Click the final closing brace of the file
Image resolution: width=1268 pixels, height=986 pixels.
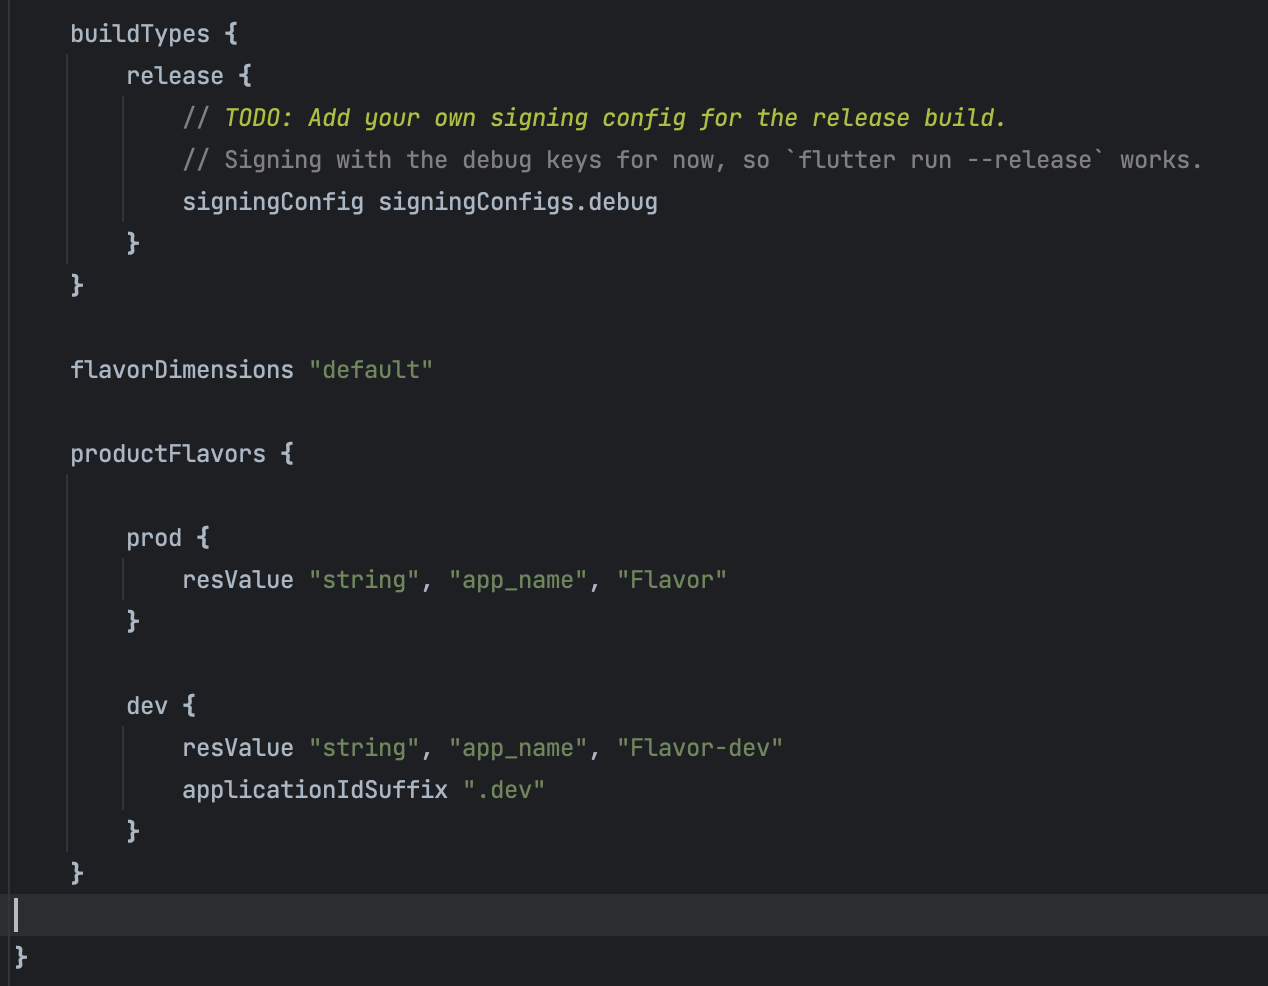pyautogui.click(x=21, y=957)
